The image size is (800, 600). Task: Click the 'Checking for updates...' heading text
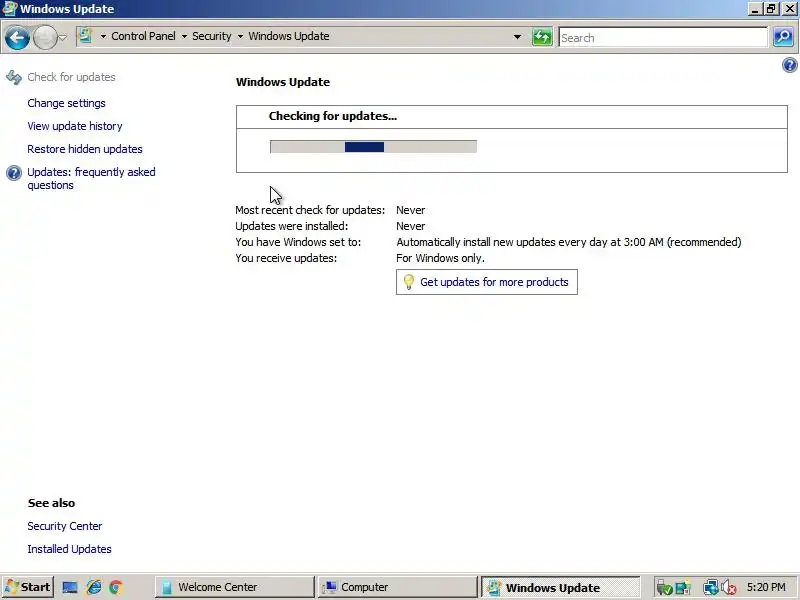(333, 116)
